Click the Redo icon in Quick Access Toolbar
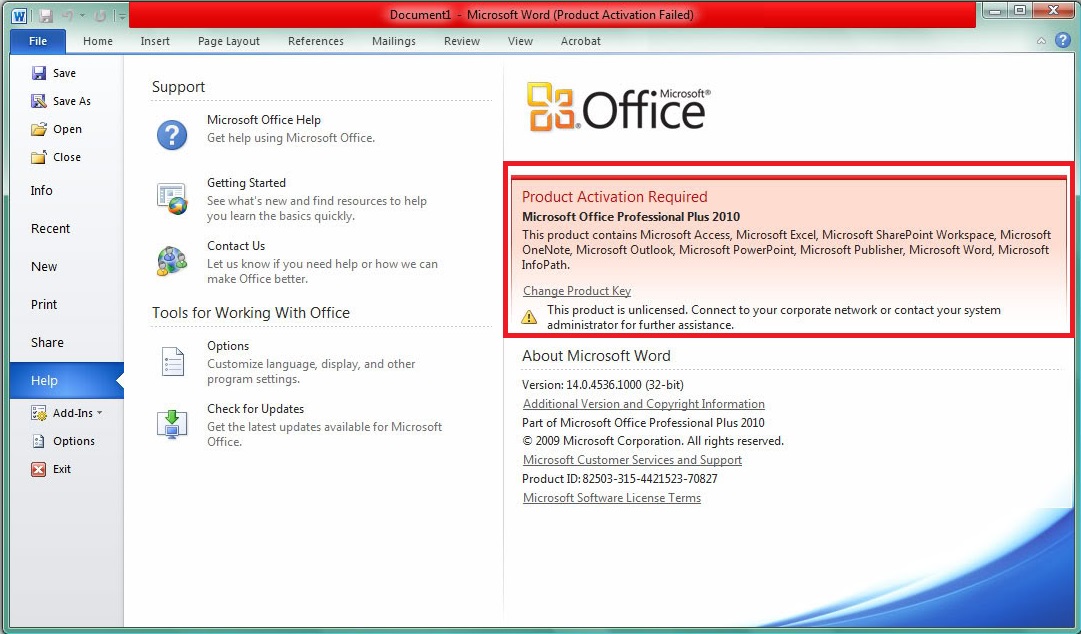1081x634 pixels. coord(101,15)
